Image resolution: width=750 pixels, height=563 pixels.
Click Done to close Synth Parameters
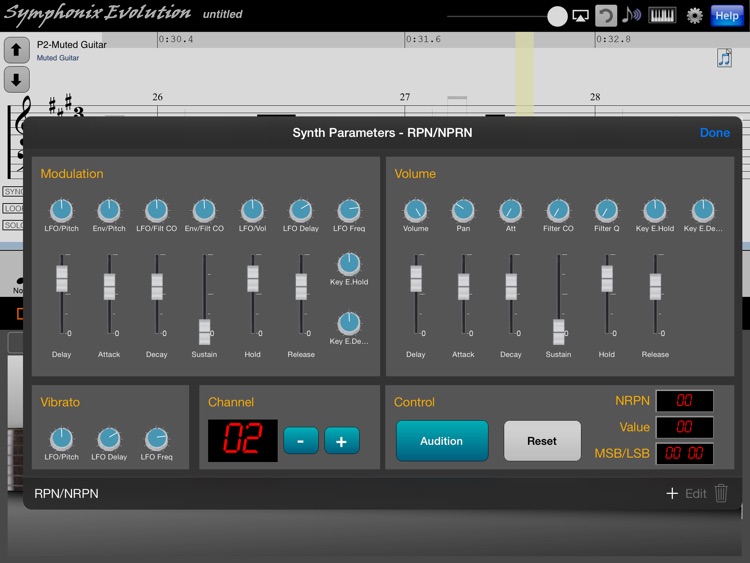pyautogui.click(x=715, y=132)
